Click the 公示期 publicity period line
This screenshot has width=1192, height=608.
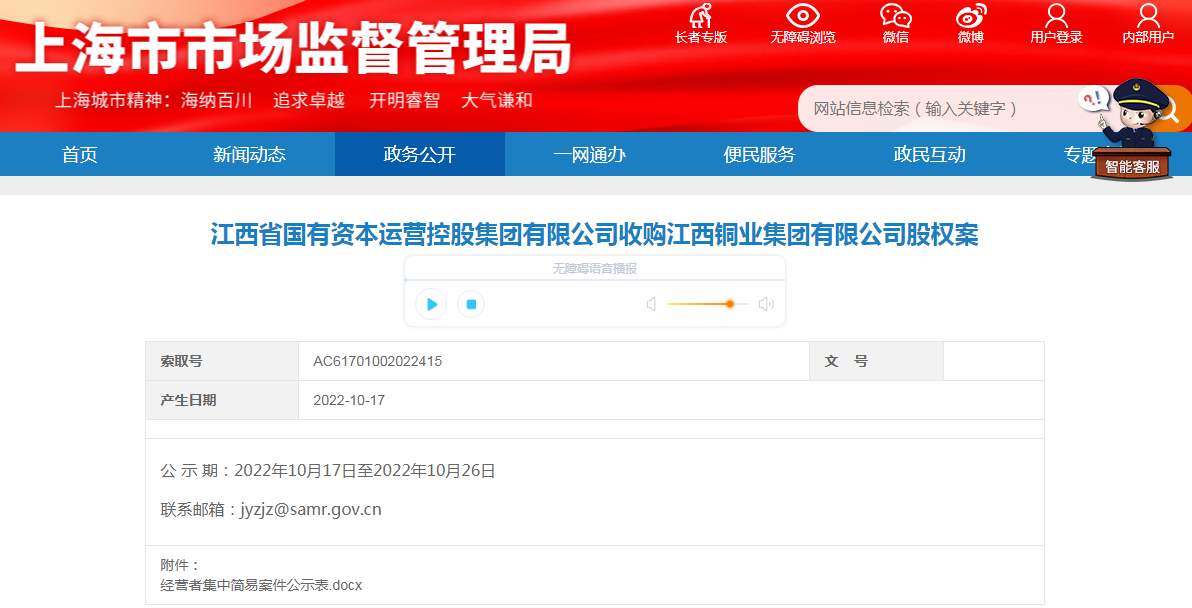point(328,470)
